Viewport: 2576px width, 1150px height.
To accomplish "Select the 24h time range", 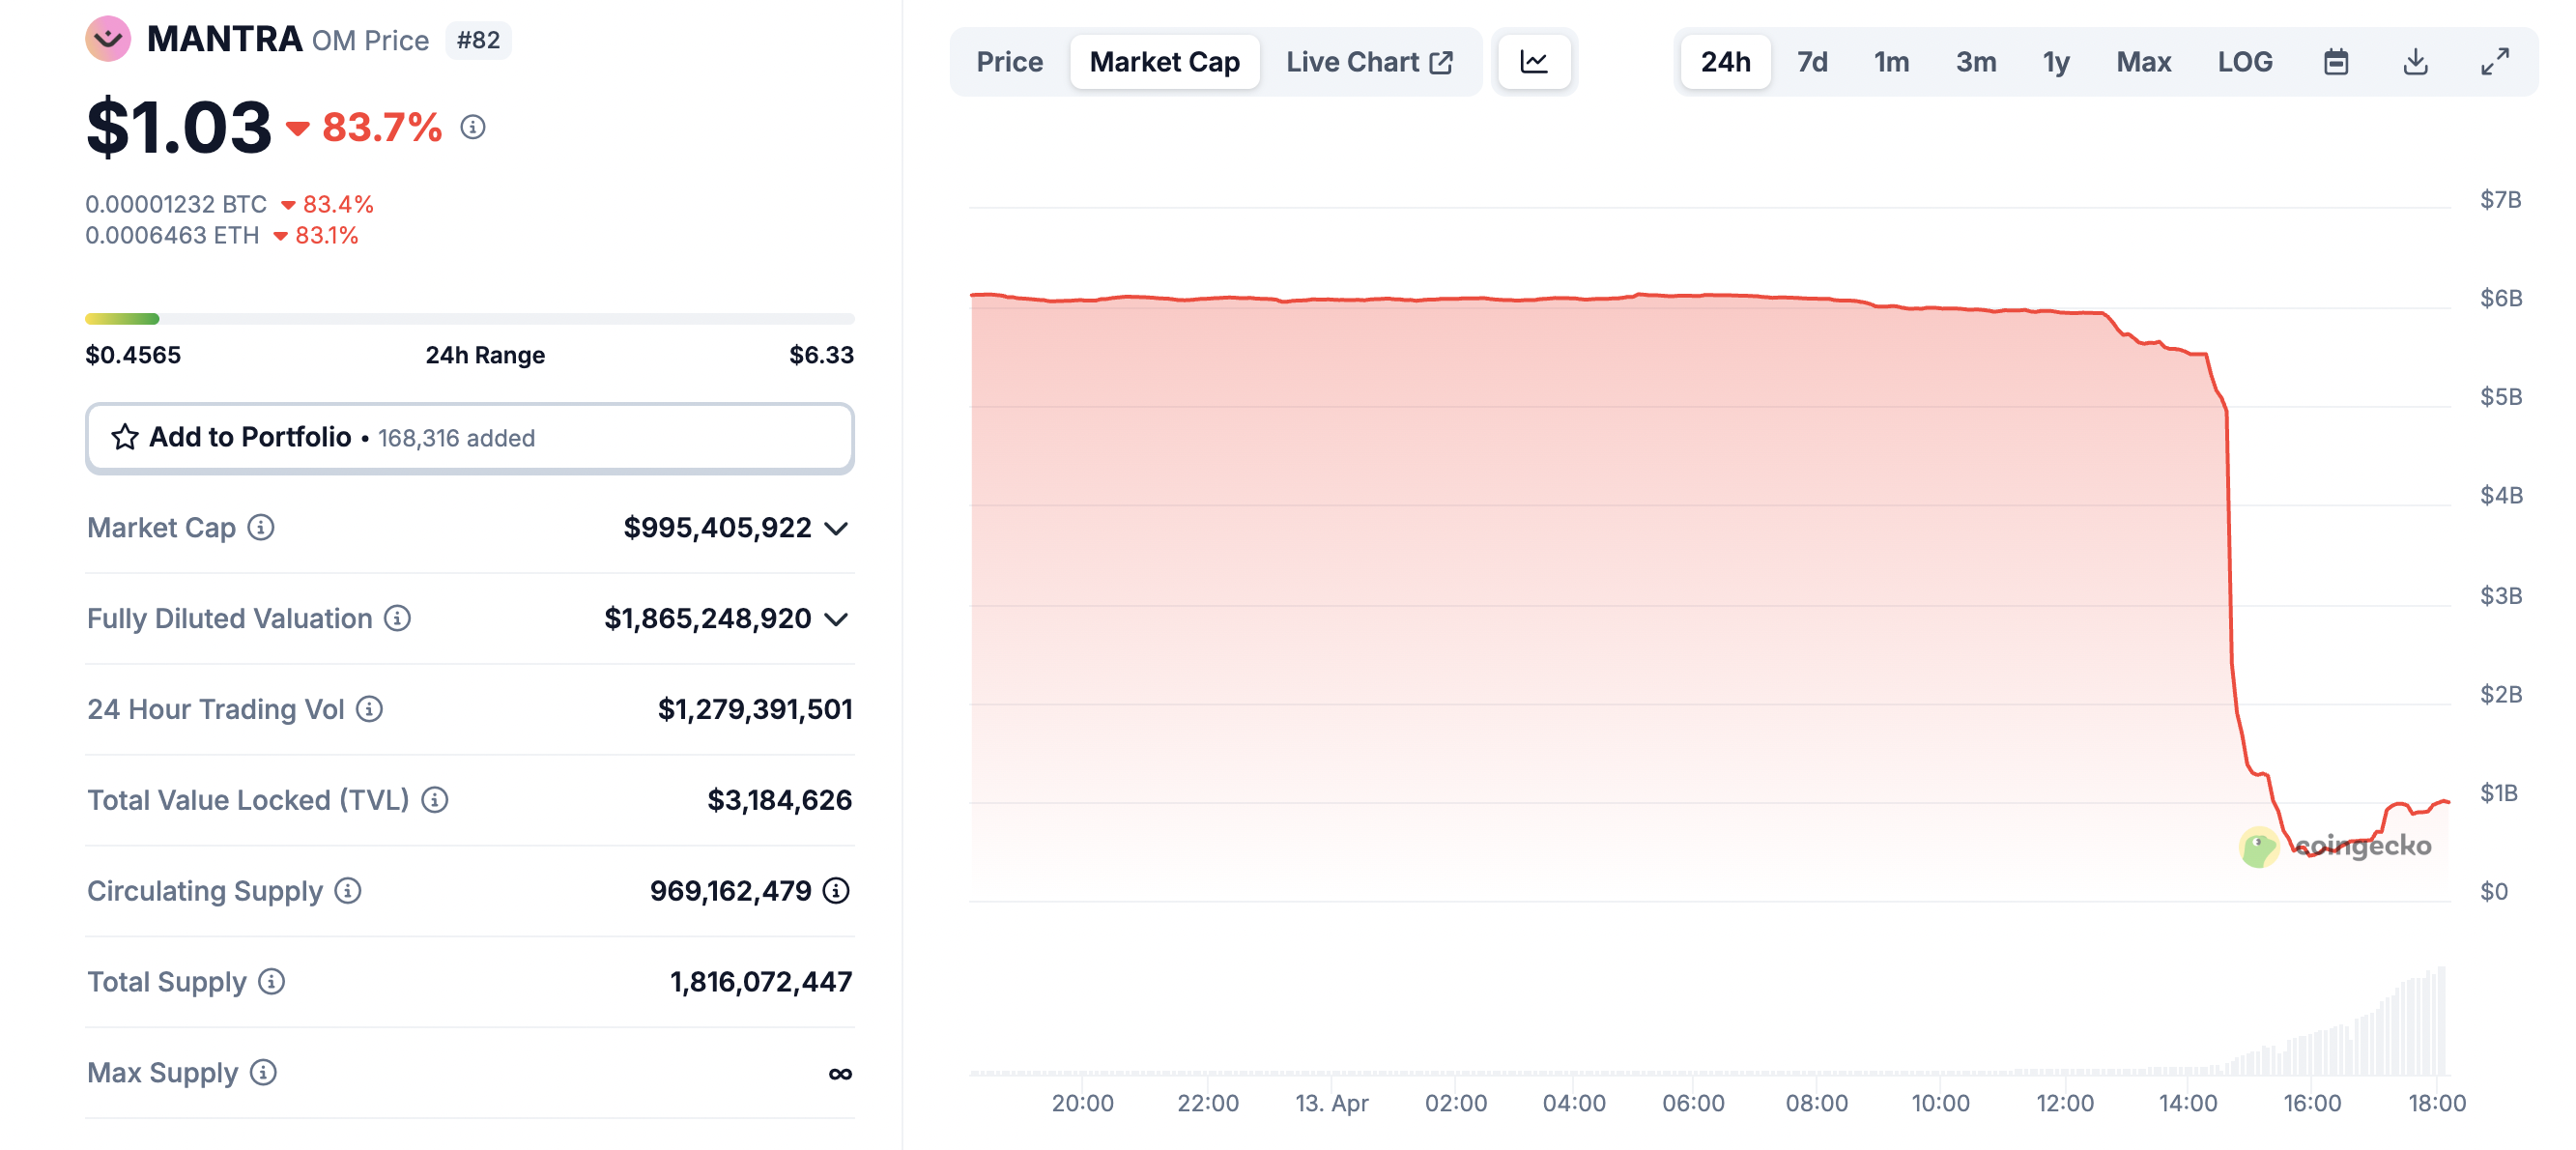I will click(1724, 61).
